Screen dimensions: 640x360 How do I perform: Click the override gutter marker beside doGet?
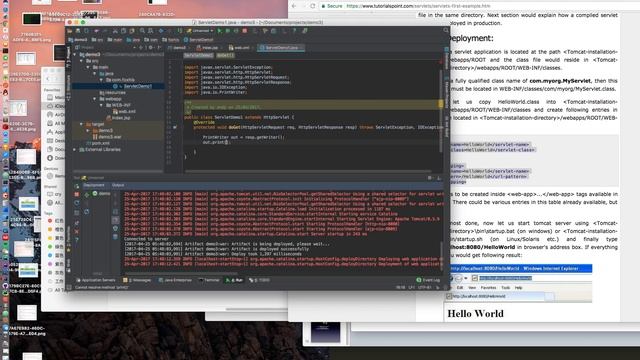coord(175,127)
